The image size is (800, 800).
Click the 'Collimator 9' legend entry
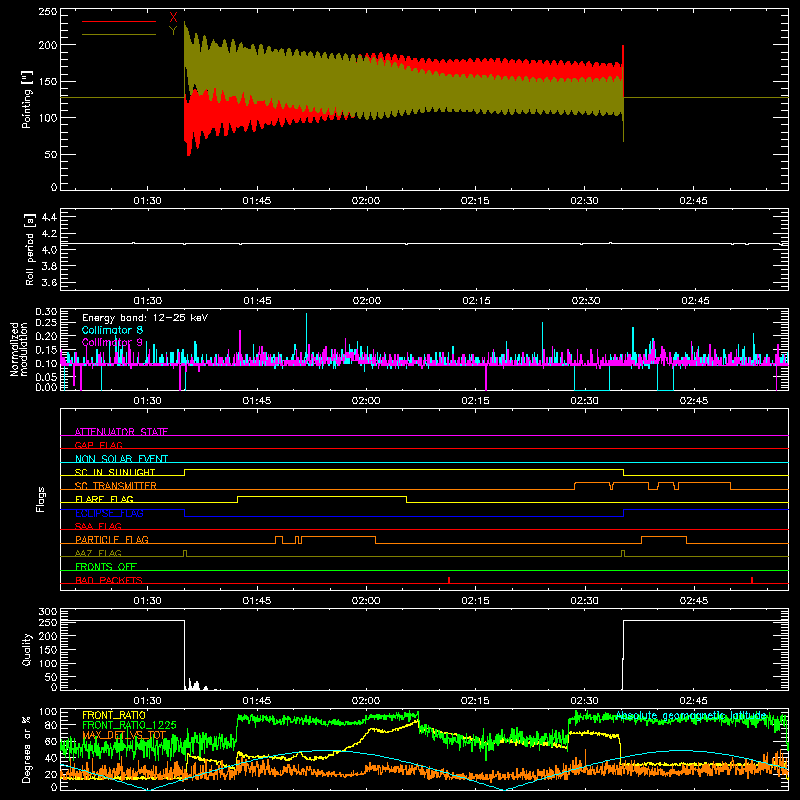point(112,342)
